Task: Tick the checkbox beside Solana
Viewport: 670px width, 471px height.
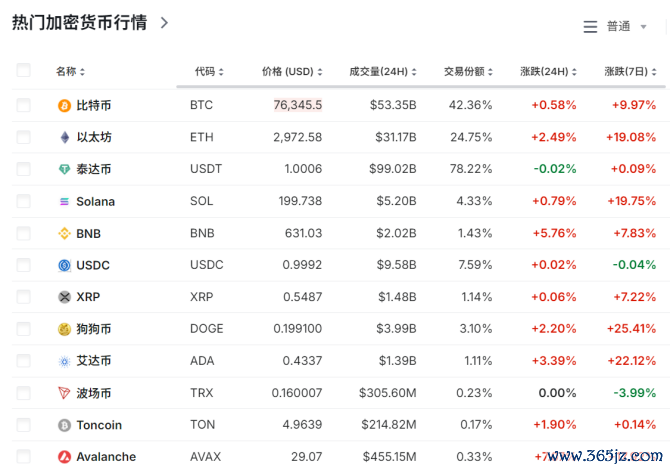Action: pyautogui.click(x=24, y=201)
